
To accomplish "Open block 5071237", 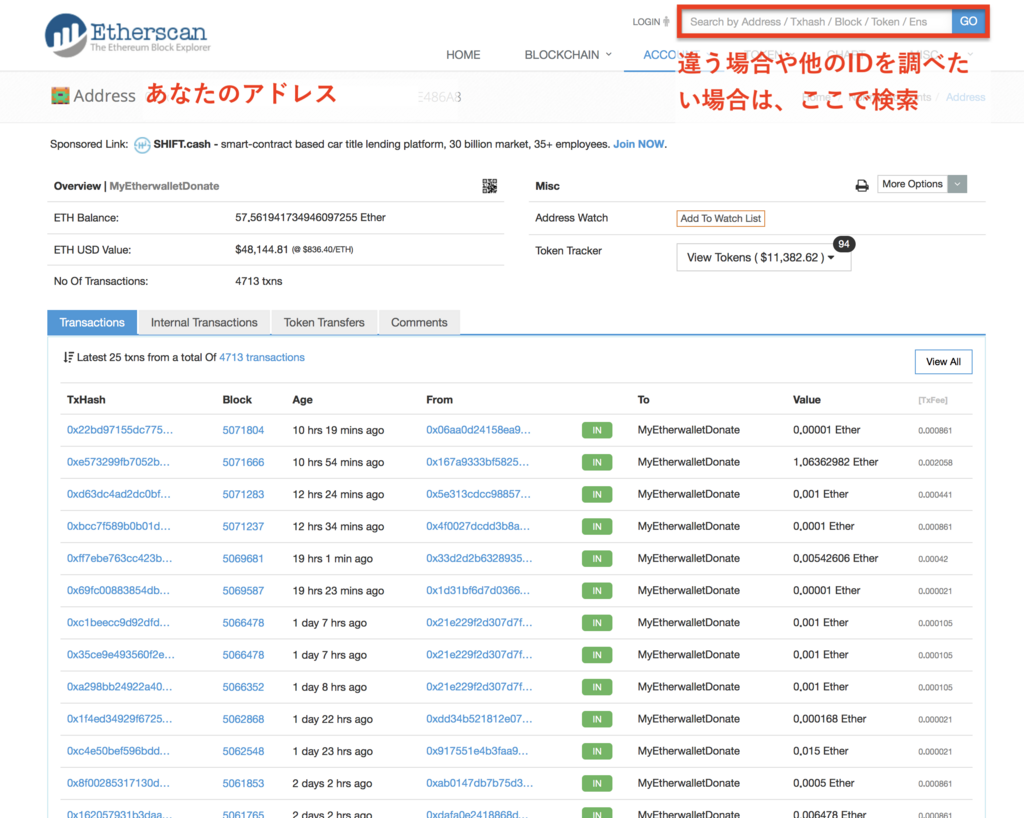I will click(x=243, y=526).
